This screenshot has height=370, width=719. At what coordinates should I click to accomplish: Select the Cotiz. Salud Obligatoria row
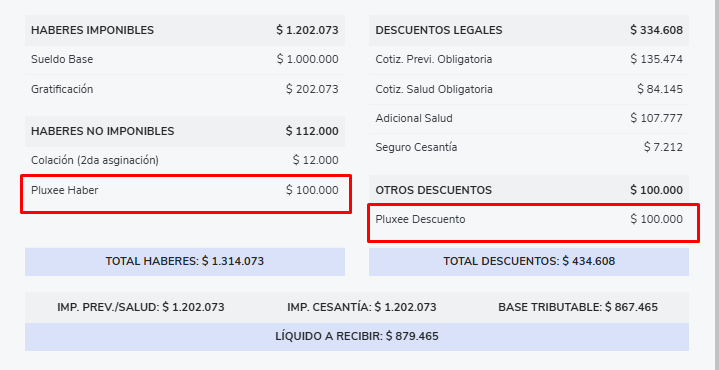pos(529,89)
